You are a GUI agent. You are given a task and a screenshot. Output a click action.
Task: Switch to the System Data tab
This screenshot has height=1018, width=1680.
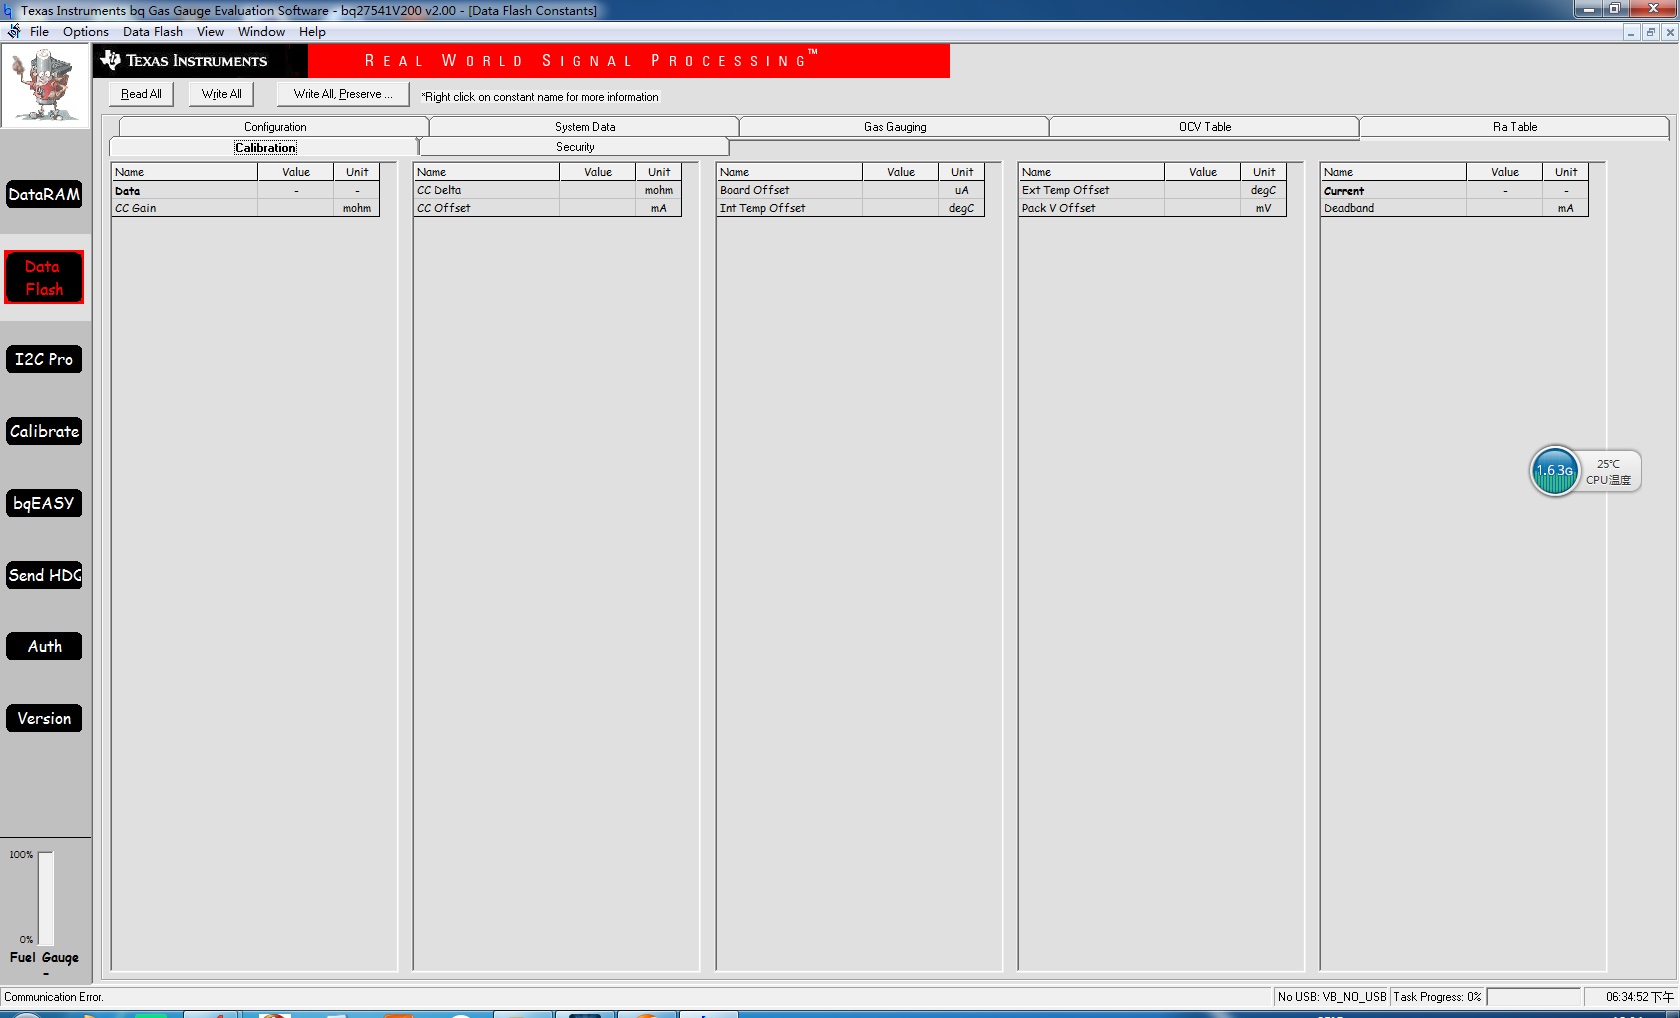(x=585, y=127)
